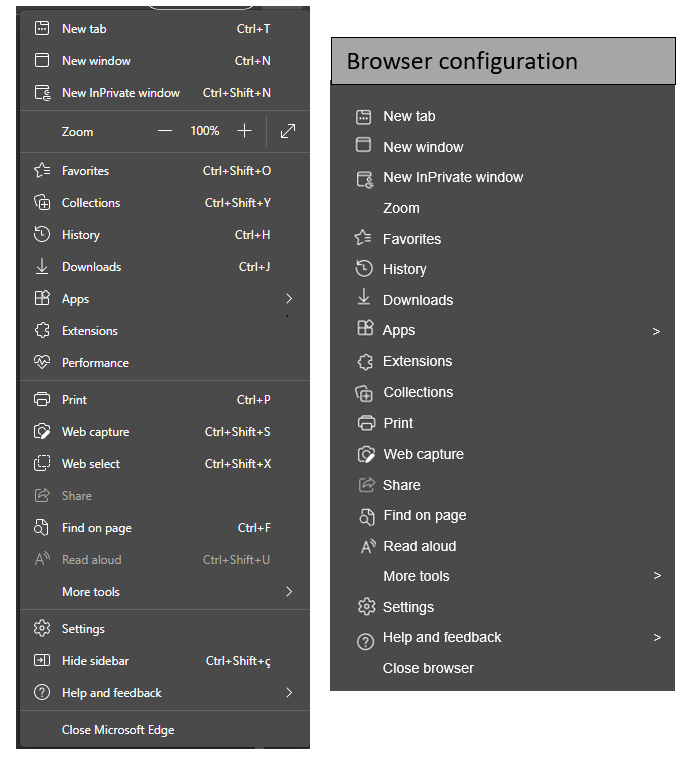Click New InPrivate window icon in configuration panel
Screen dimensions: 691x776
[x=365, y=179]
